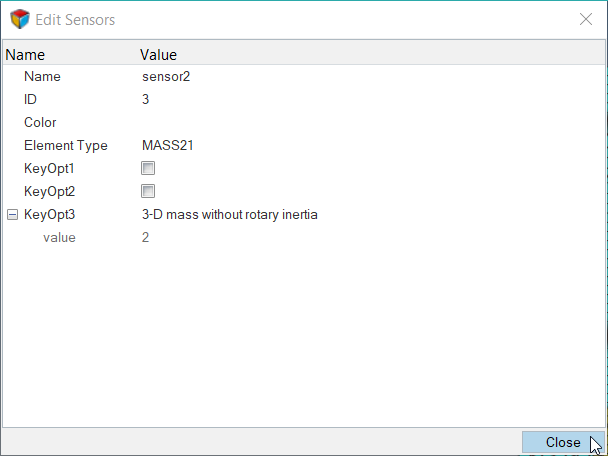Select the ID property row label

(x=30, y=100)
